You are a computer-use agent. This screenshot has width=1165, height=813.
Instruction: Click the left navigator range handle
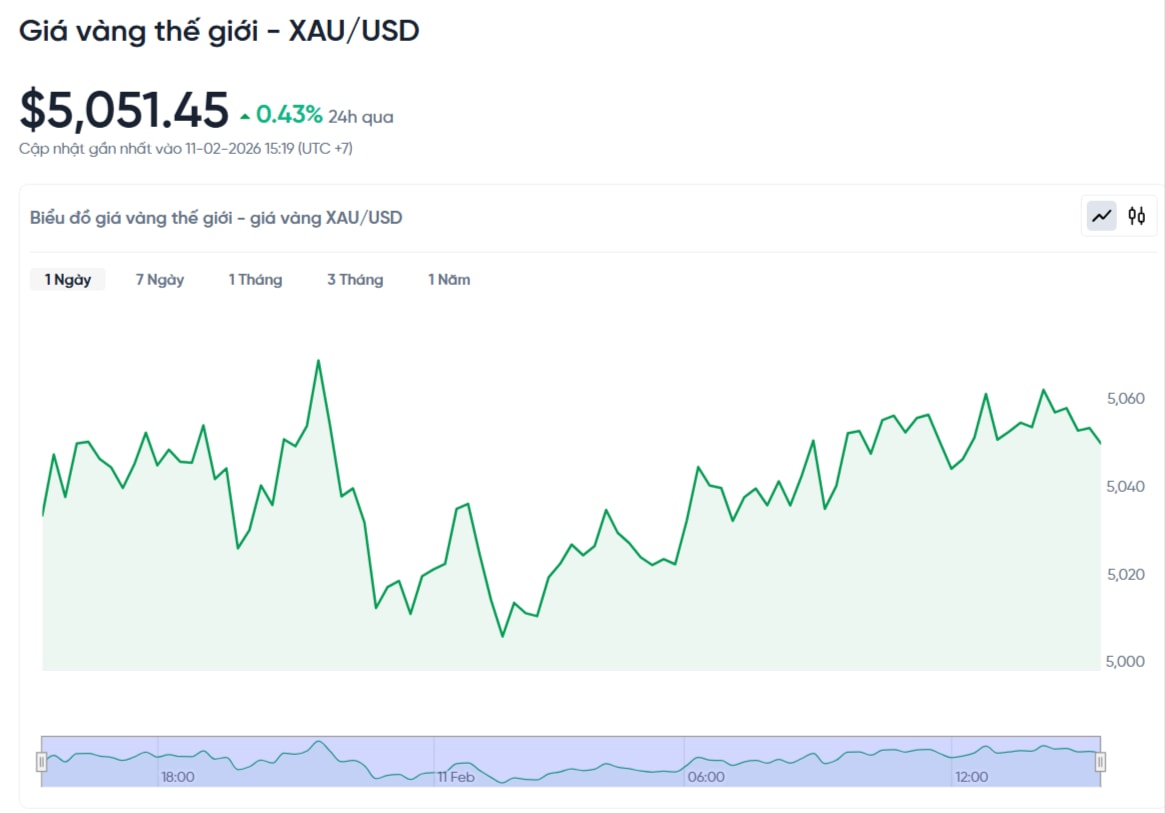point(42,761)
